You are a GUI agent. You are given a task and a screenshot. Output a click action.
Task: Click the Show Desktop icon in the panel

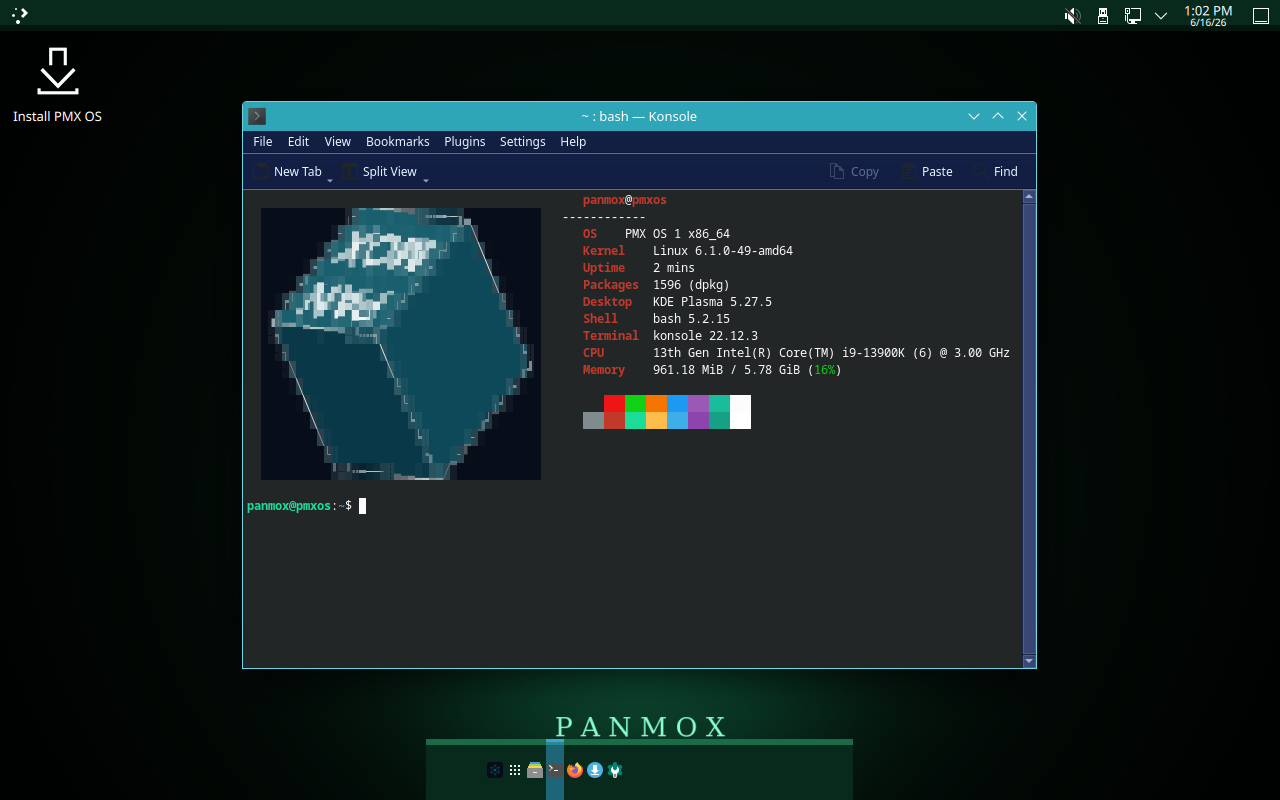[x=1261, y=16]
